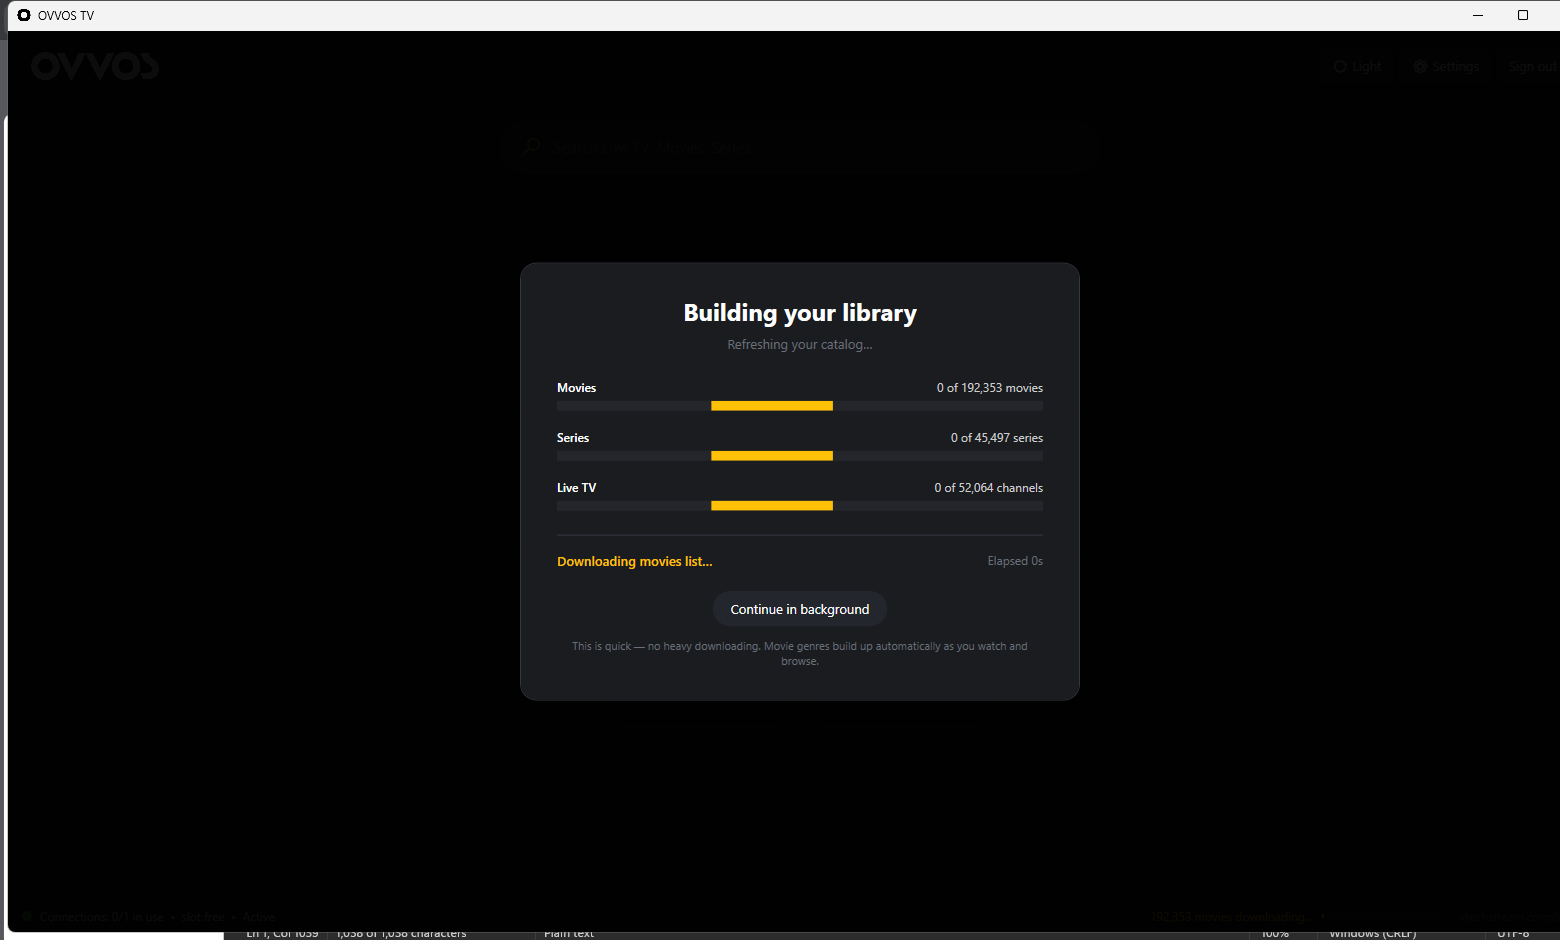Click the '192,353 movies downloading' footer status
The image size is (1560, 940).
(1231, 917)
